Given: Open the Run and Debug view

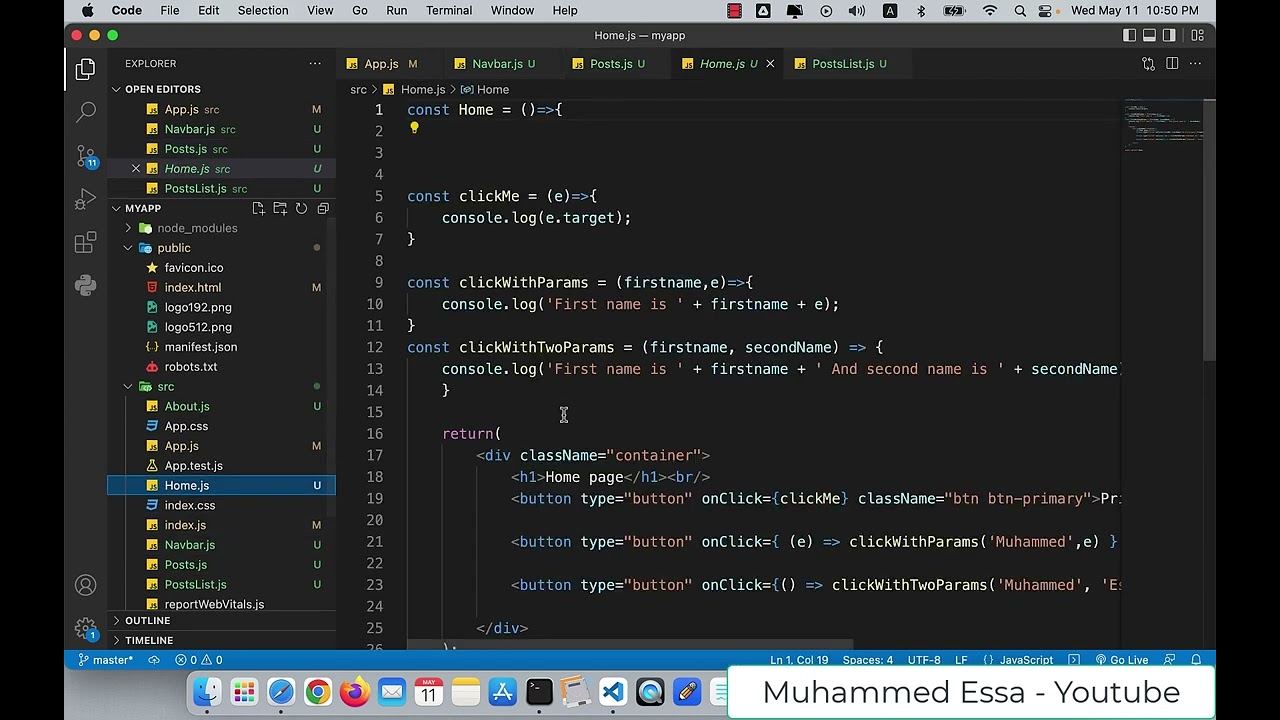Looking at the screenshot, I should pyautogui.click(x=86, y=199).
